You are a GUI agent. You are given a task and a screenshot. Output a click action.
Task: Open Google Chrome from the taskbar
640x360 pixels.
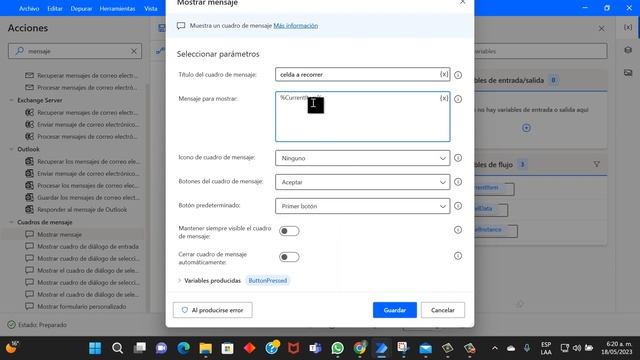(x=360, y=348)
